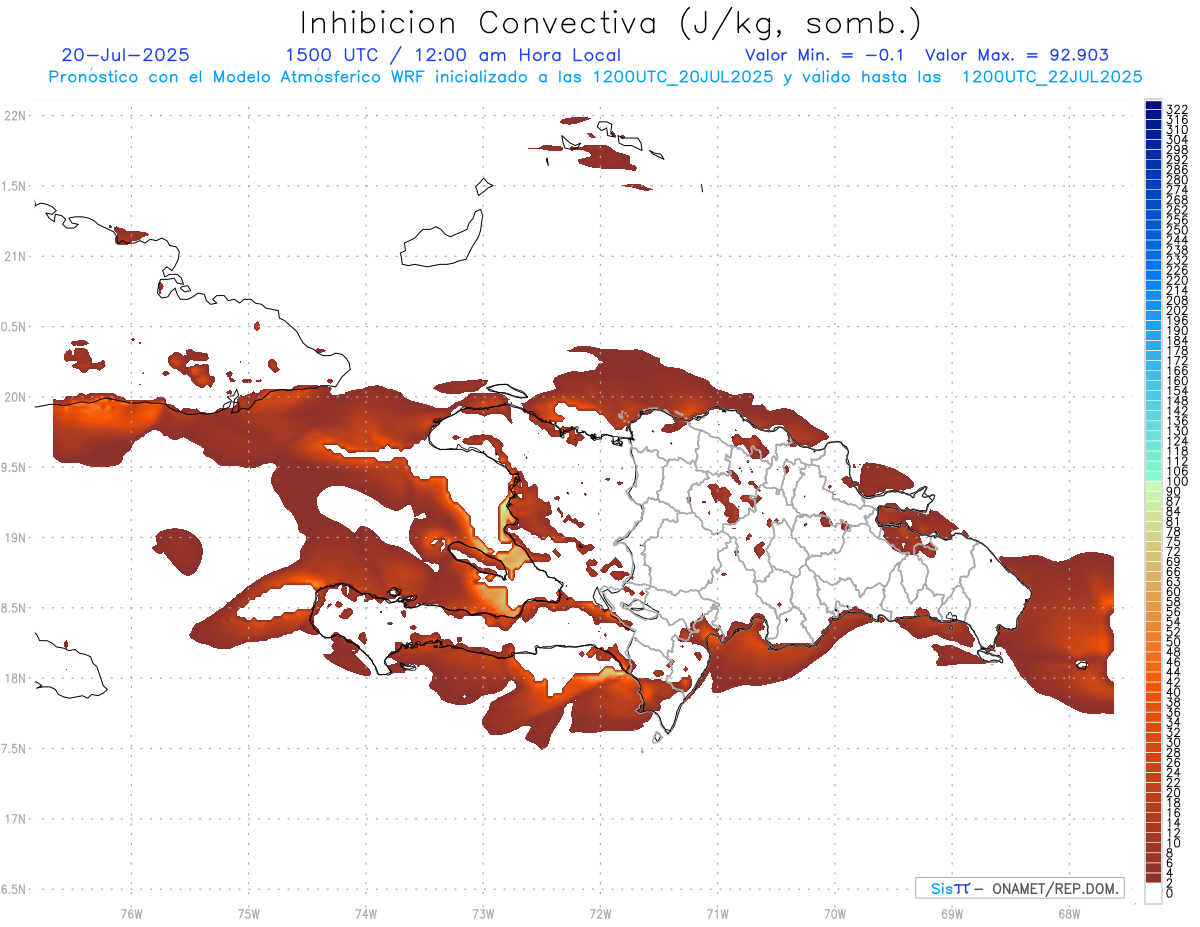Image resolution: width=1200 pixels, height=927 pixels.
Task: Click the '202' legend value
Action: click(1177, 310)
